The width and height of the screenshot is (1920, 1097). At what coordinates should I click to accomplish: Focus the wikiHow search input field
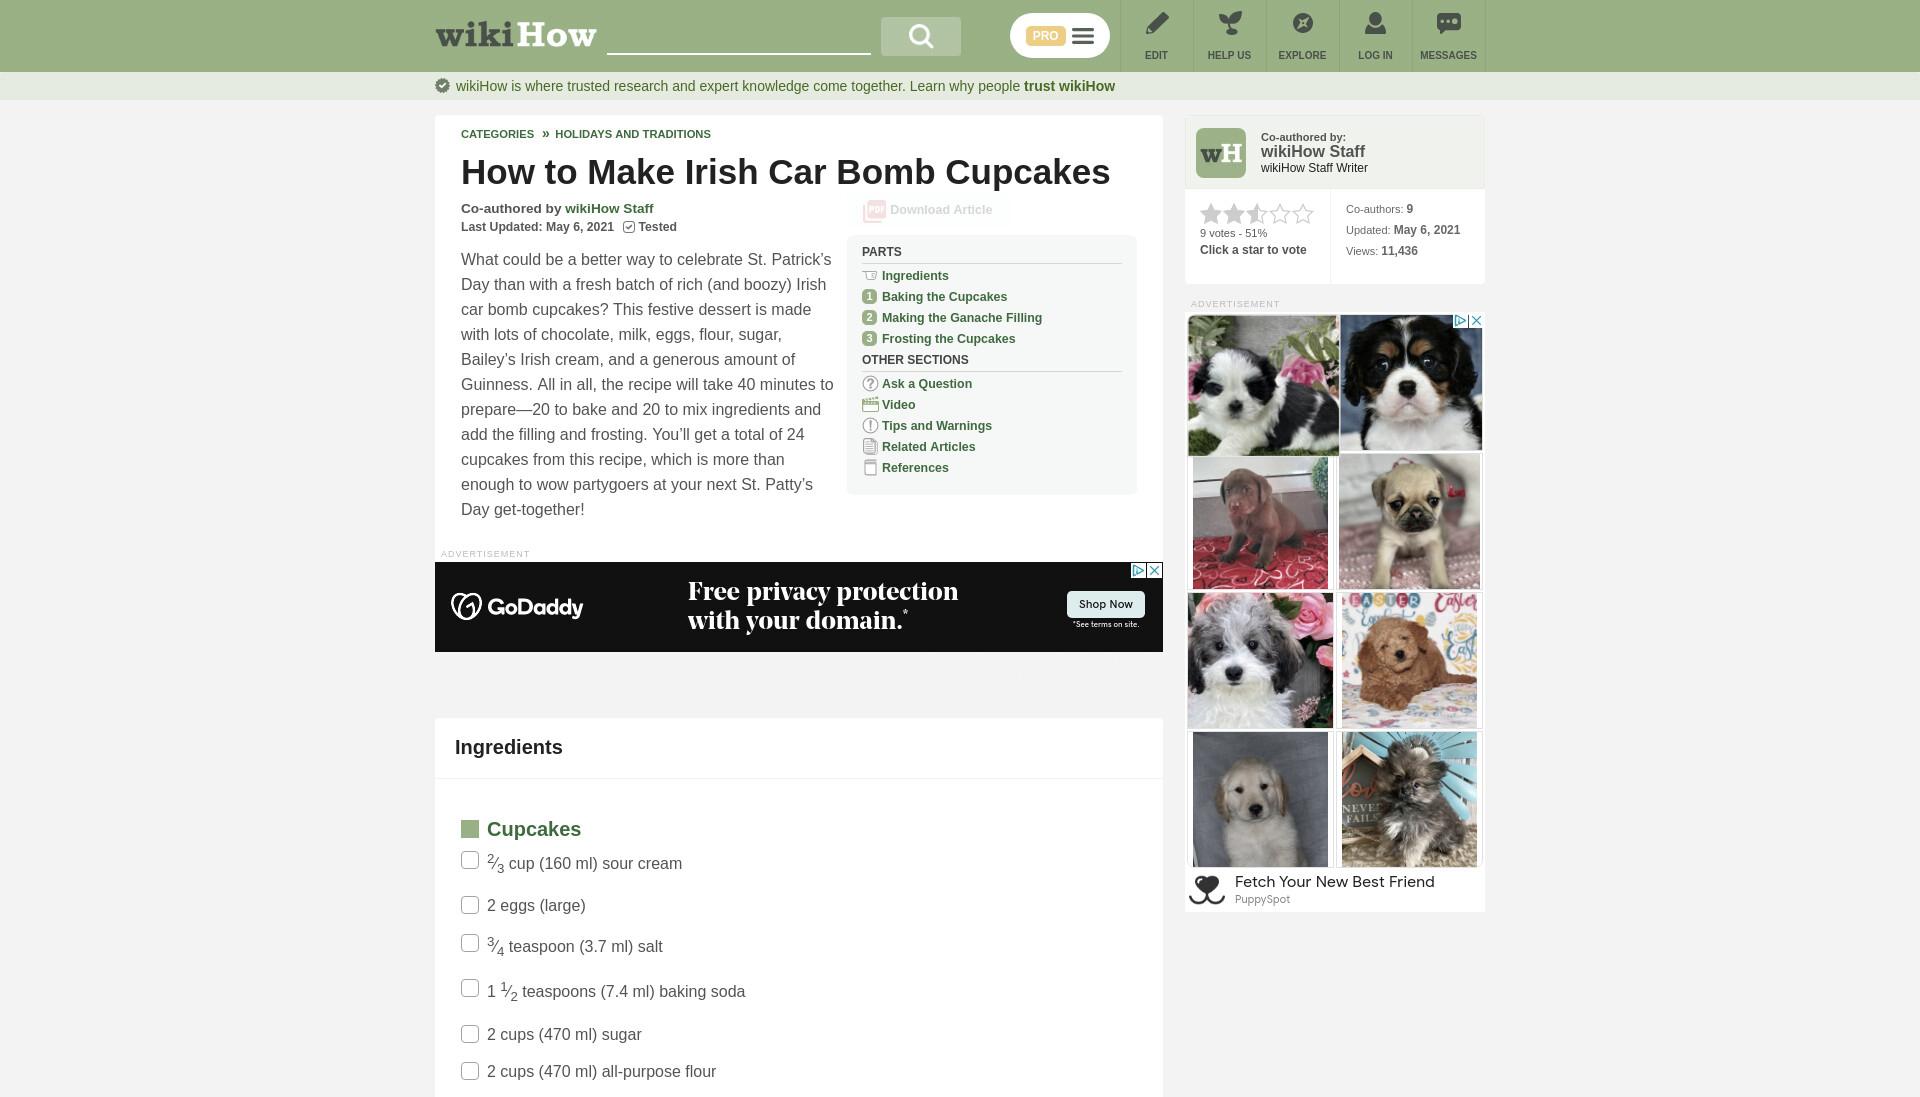pos(738,37)
